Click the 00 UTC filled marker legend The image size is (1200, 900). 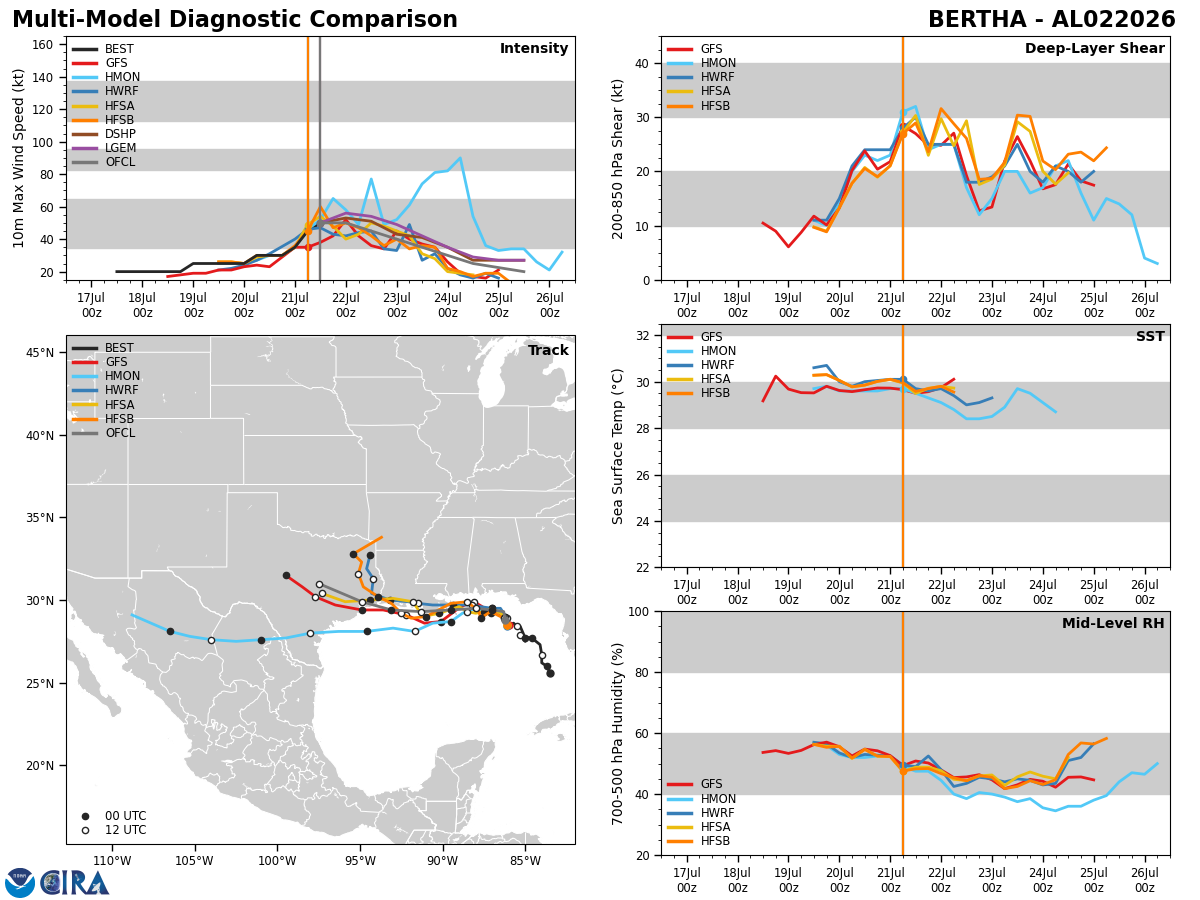click(111, 816)
